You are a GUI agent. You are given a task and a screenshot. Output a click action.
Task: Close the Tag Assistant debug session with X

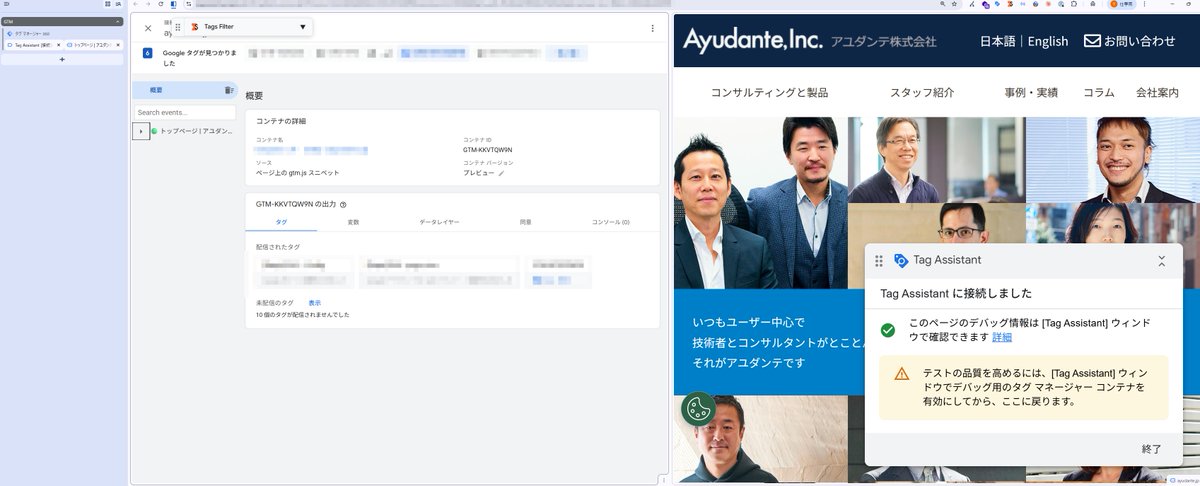pyautogui.click(x=148, y=29)
